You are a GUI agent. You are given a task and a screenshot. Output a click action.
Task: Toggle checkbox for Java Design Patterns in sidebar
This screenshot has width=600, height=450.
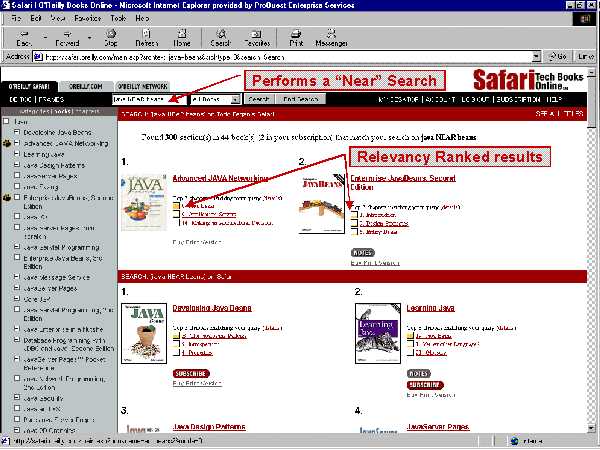17,165
